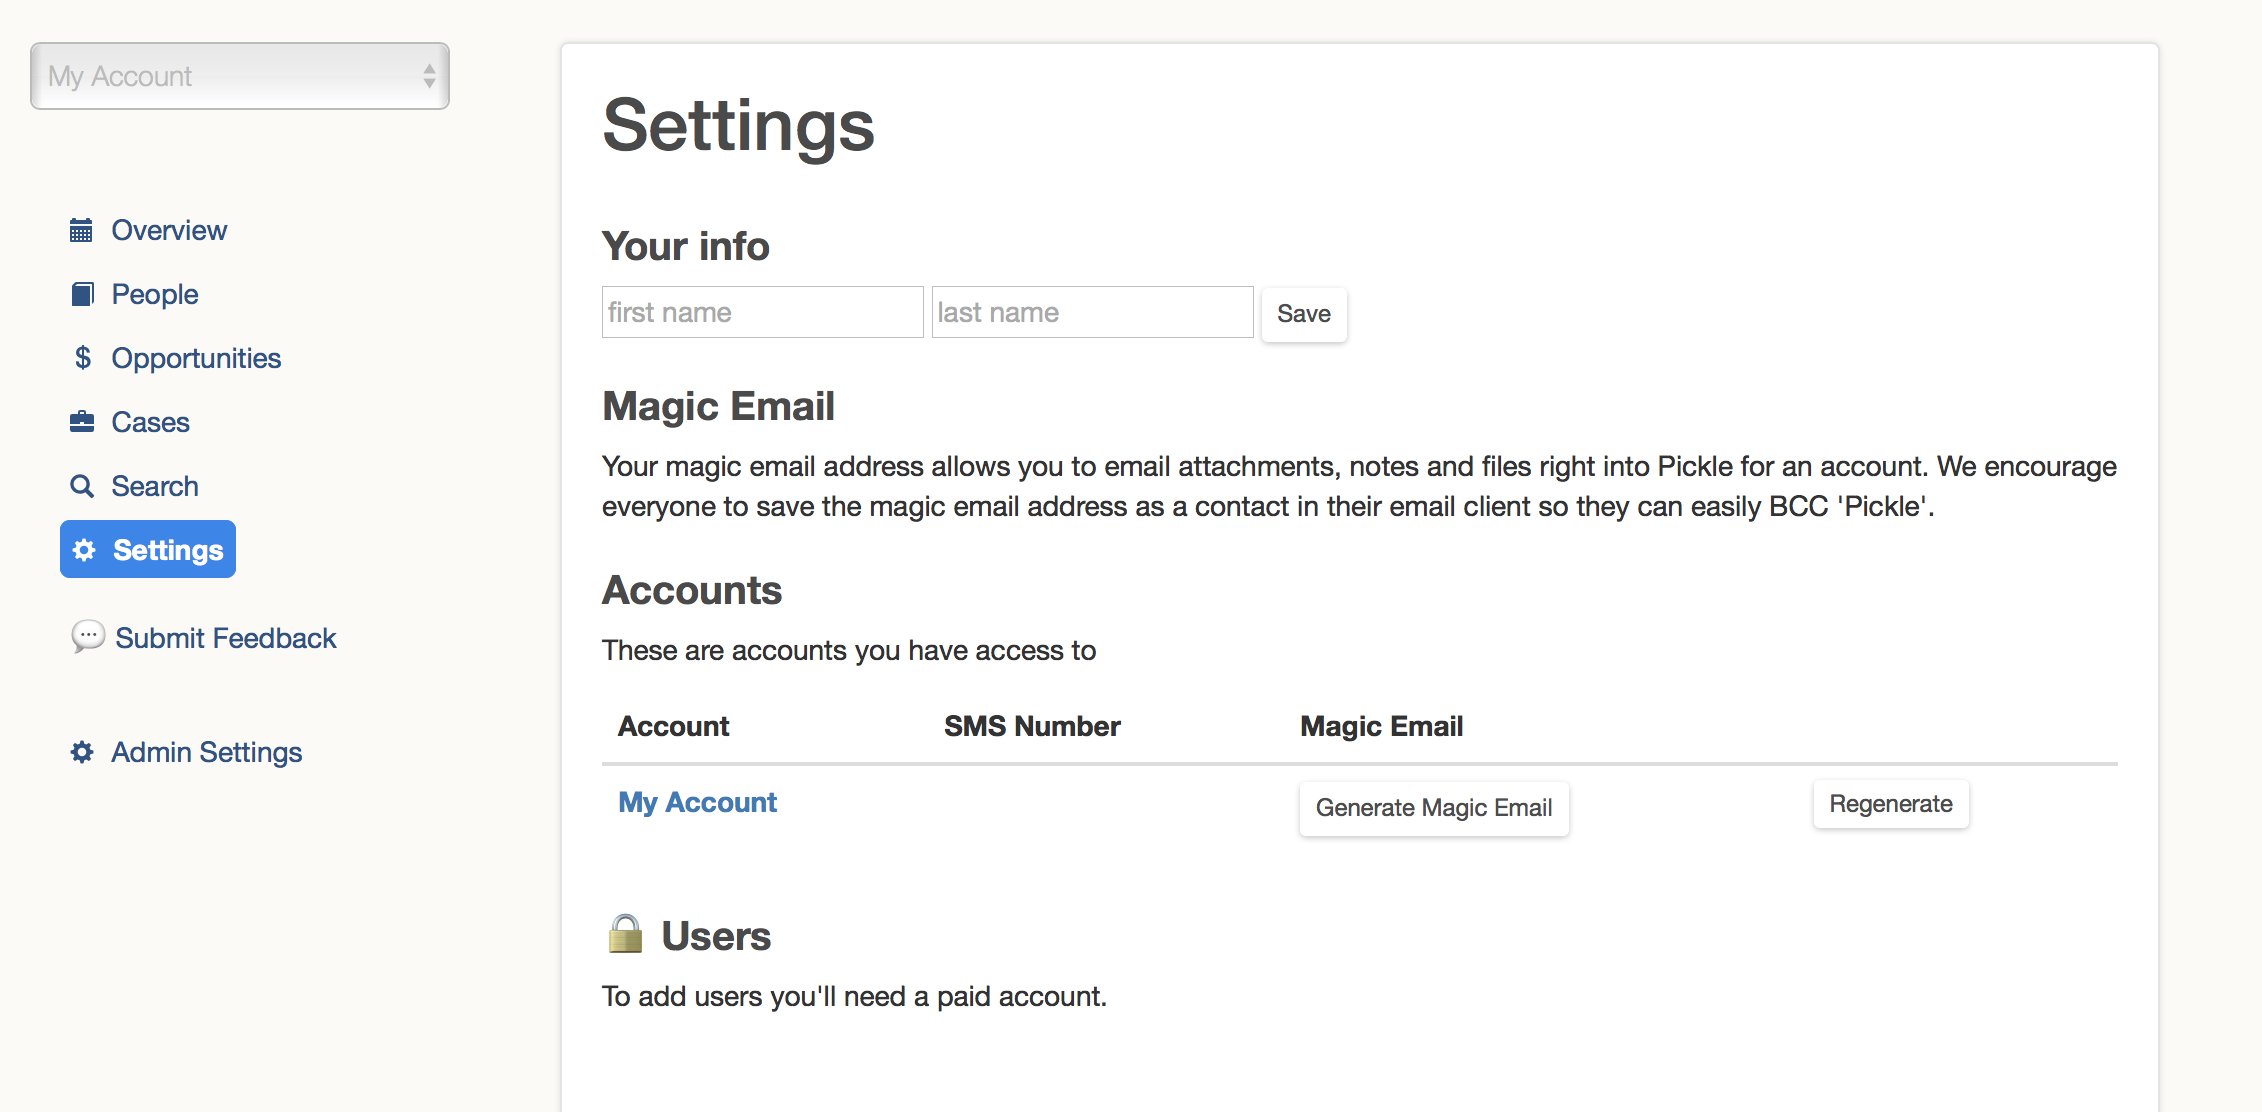2262x1112 pixels.
Task: Click the Generate Magic Email button
Action: click(x=1433, y=808)
